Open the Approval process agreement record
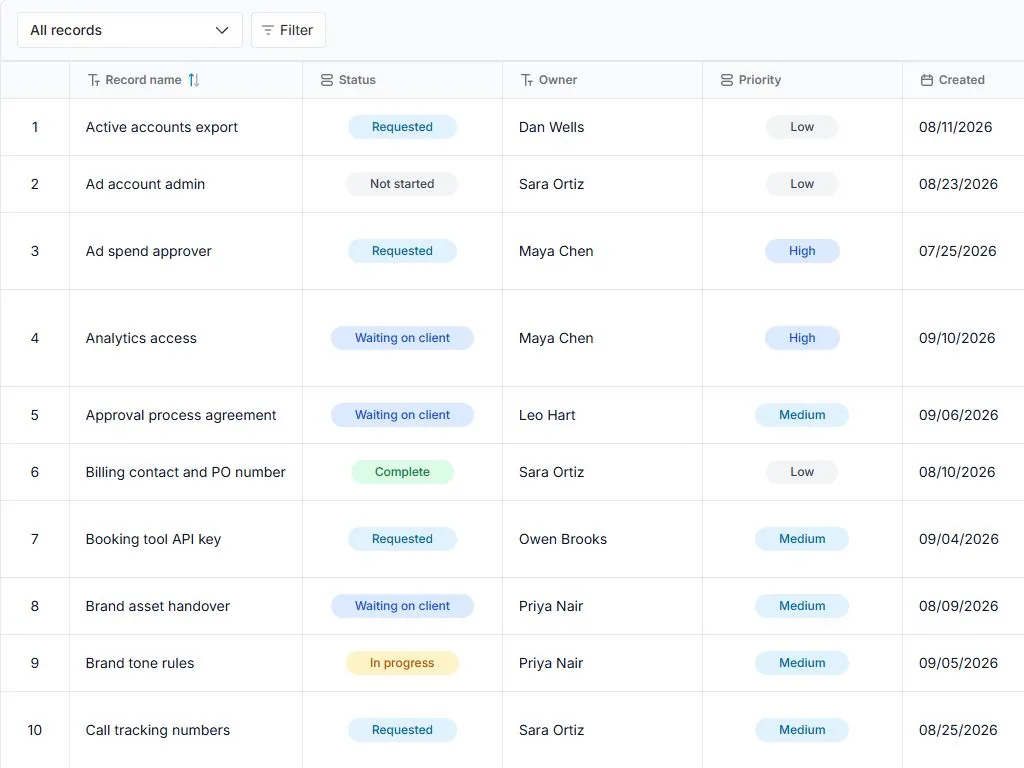 pyautogui.click(x=181, y=415)
